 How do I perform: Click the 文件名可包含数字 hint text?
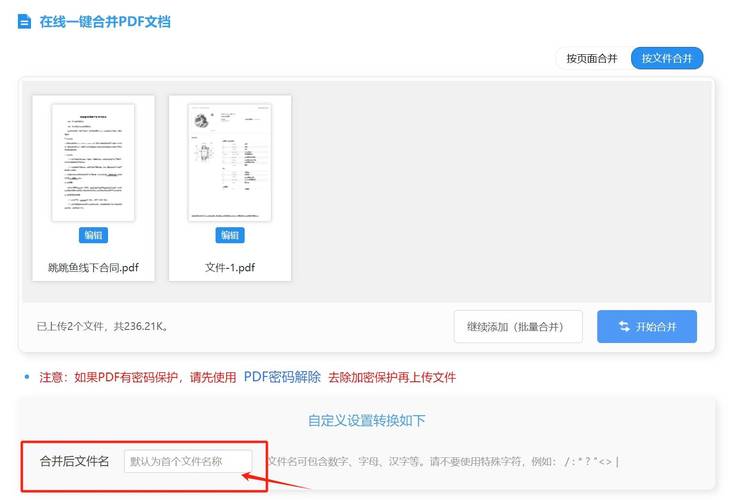[x=443, y=462]
